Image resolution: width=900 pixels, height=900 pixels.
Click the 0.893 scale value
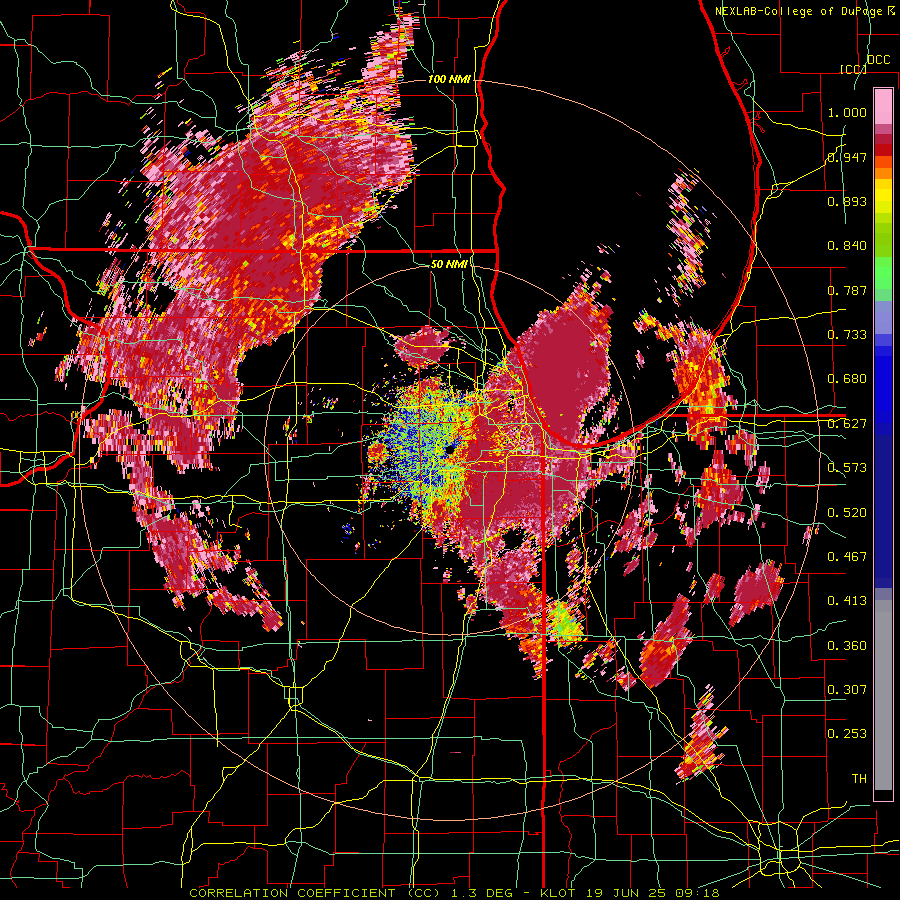[847, 201]
